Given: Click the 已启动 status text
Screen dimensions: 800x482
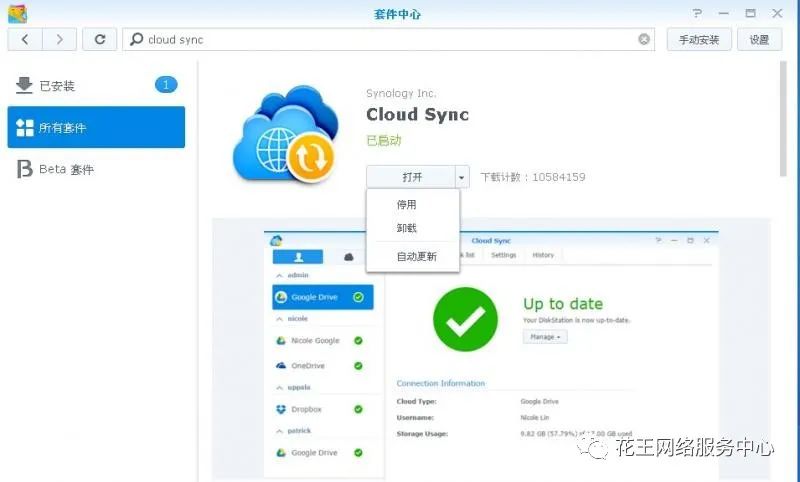Looking at the screenshot, I should (x=384, y=140).
